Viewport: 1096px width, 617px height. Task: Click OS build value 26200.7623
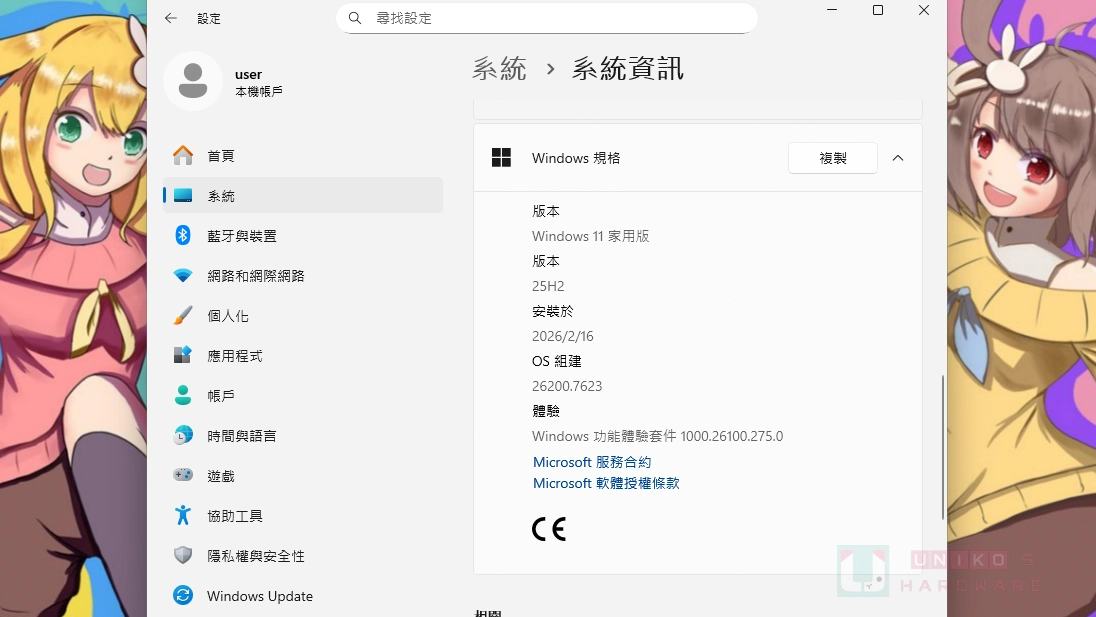(567, 386)
